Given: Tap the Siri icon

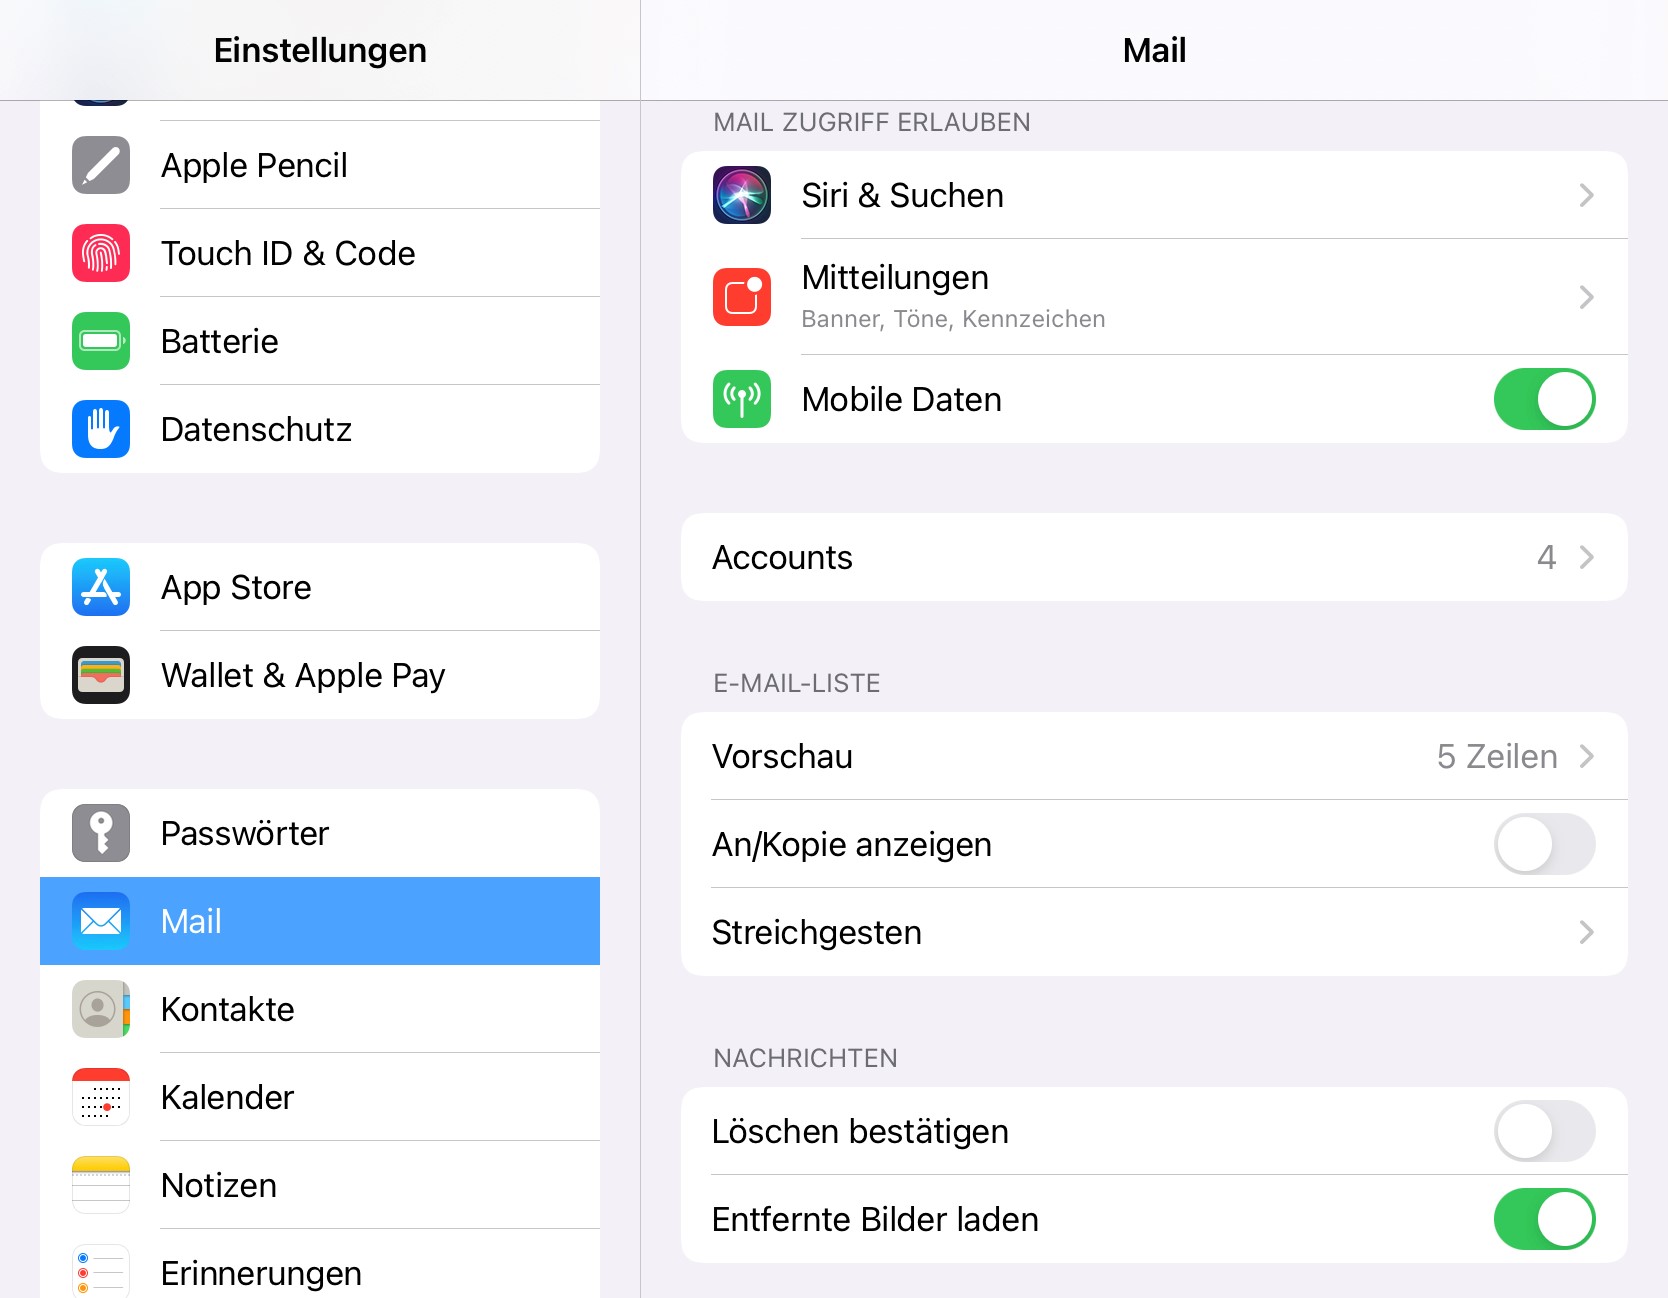Looking at the screenshot, I should click(x=742, y=195).
